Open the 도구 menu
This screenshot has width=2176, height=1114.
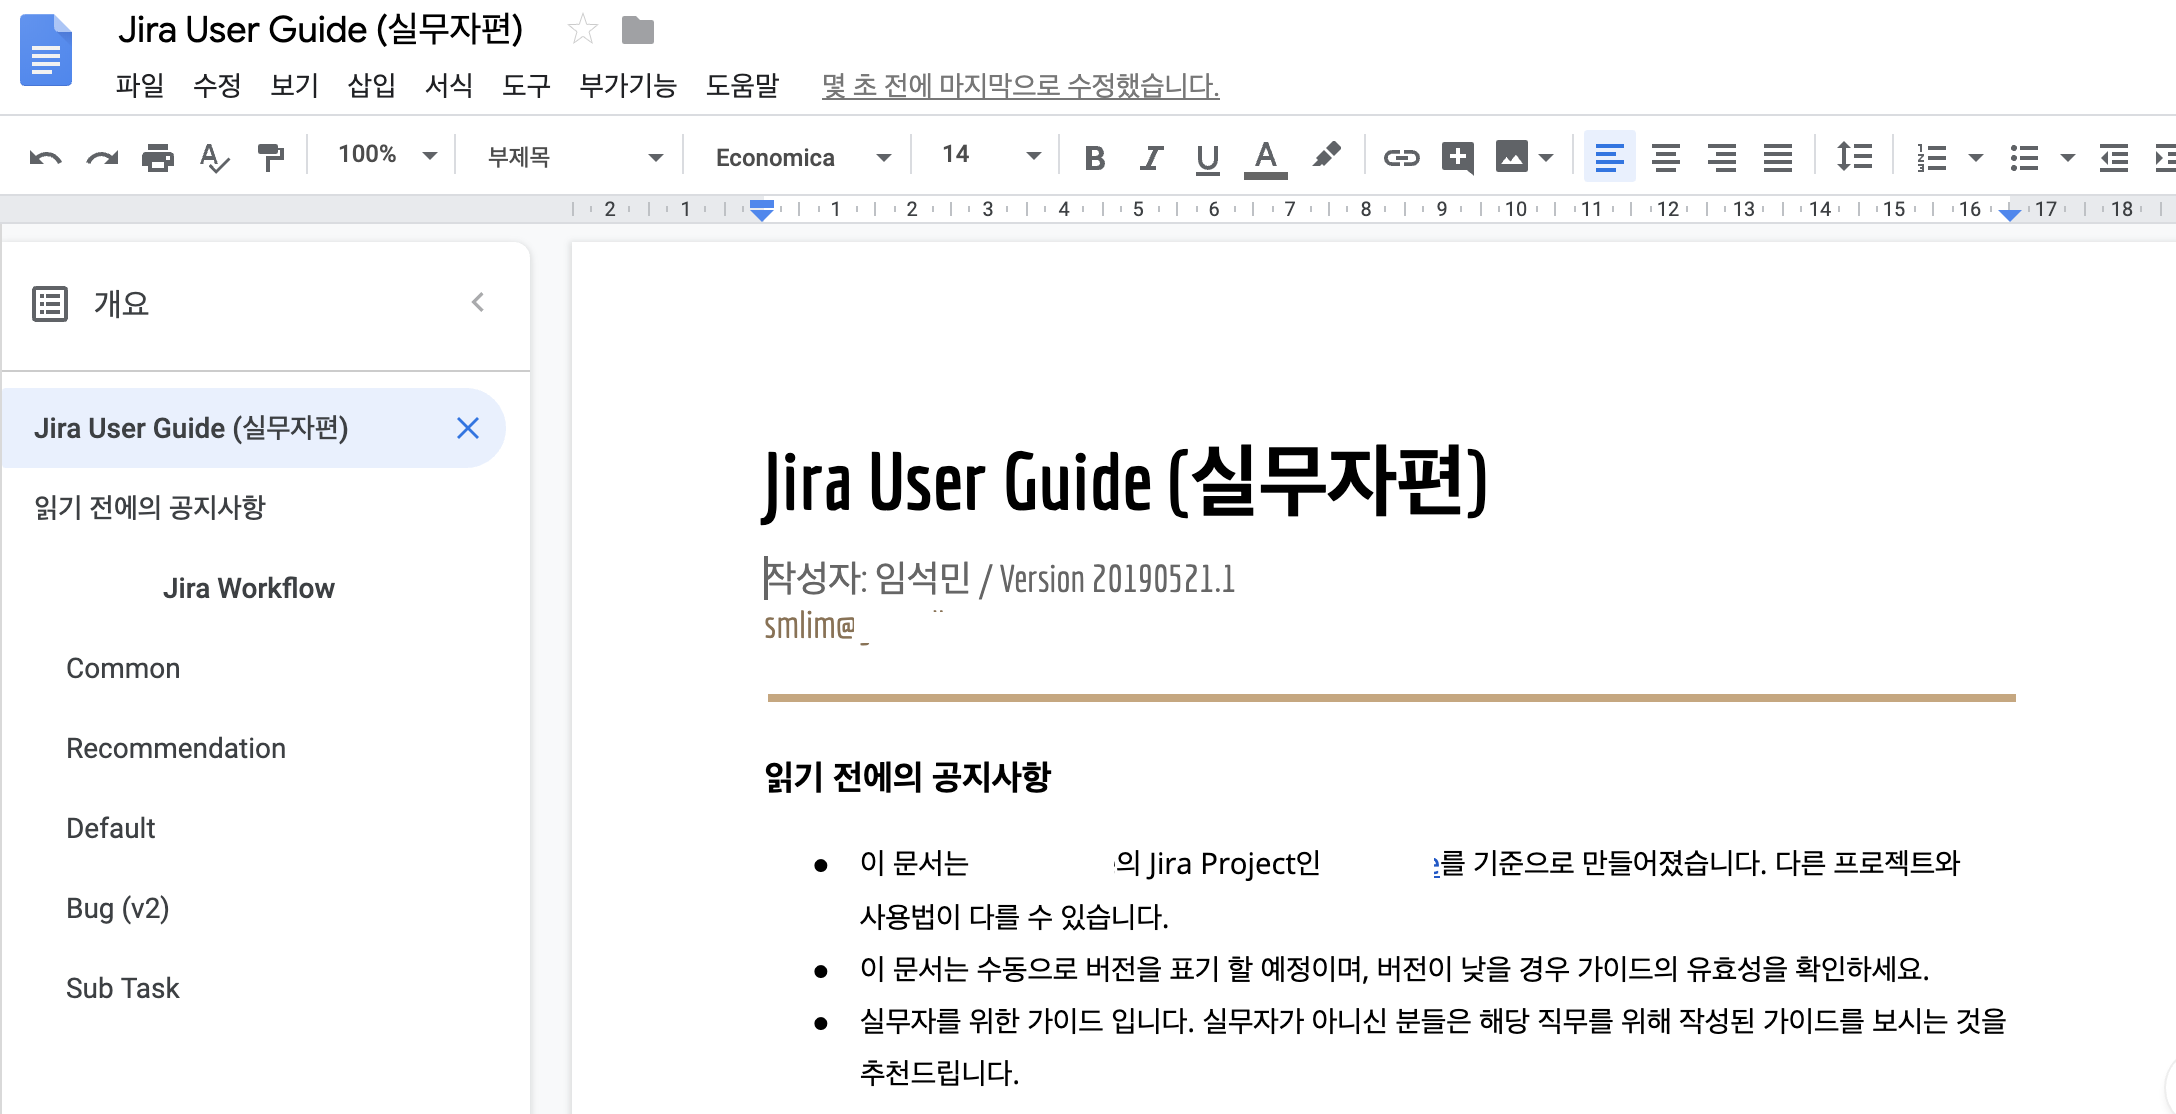pos(526,85)
